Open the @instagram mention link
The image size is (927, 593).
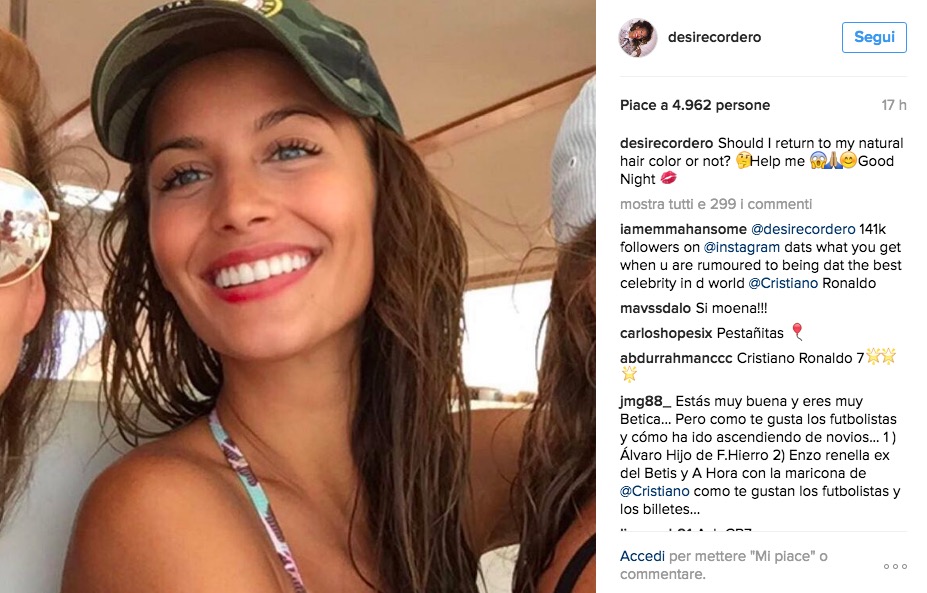coord(741,247)
